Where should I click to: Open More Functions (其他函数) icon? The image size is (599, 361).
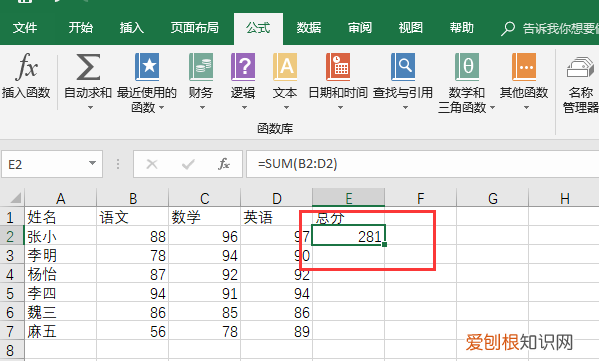pyautogui.click(x=524, y=67)
